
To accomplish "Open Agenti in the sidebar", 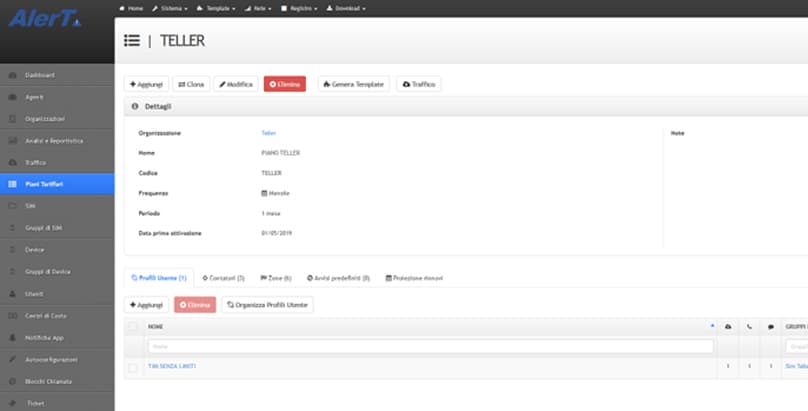I will [57, 97].
